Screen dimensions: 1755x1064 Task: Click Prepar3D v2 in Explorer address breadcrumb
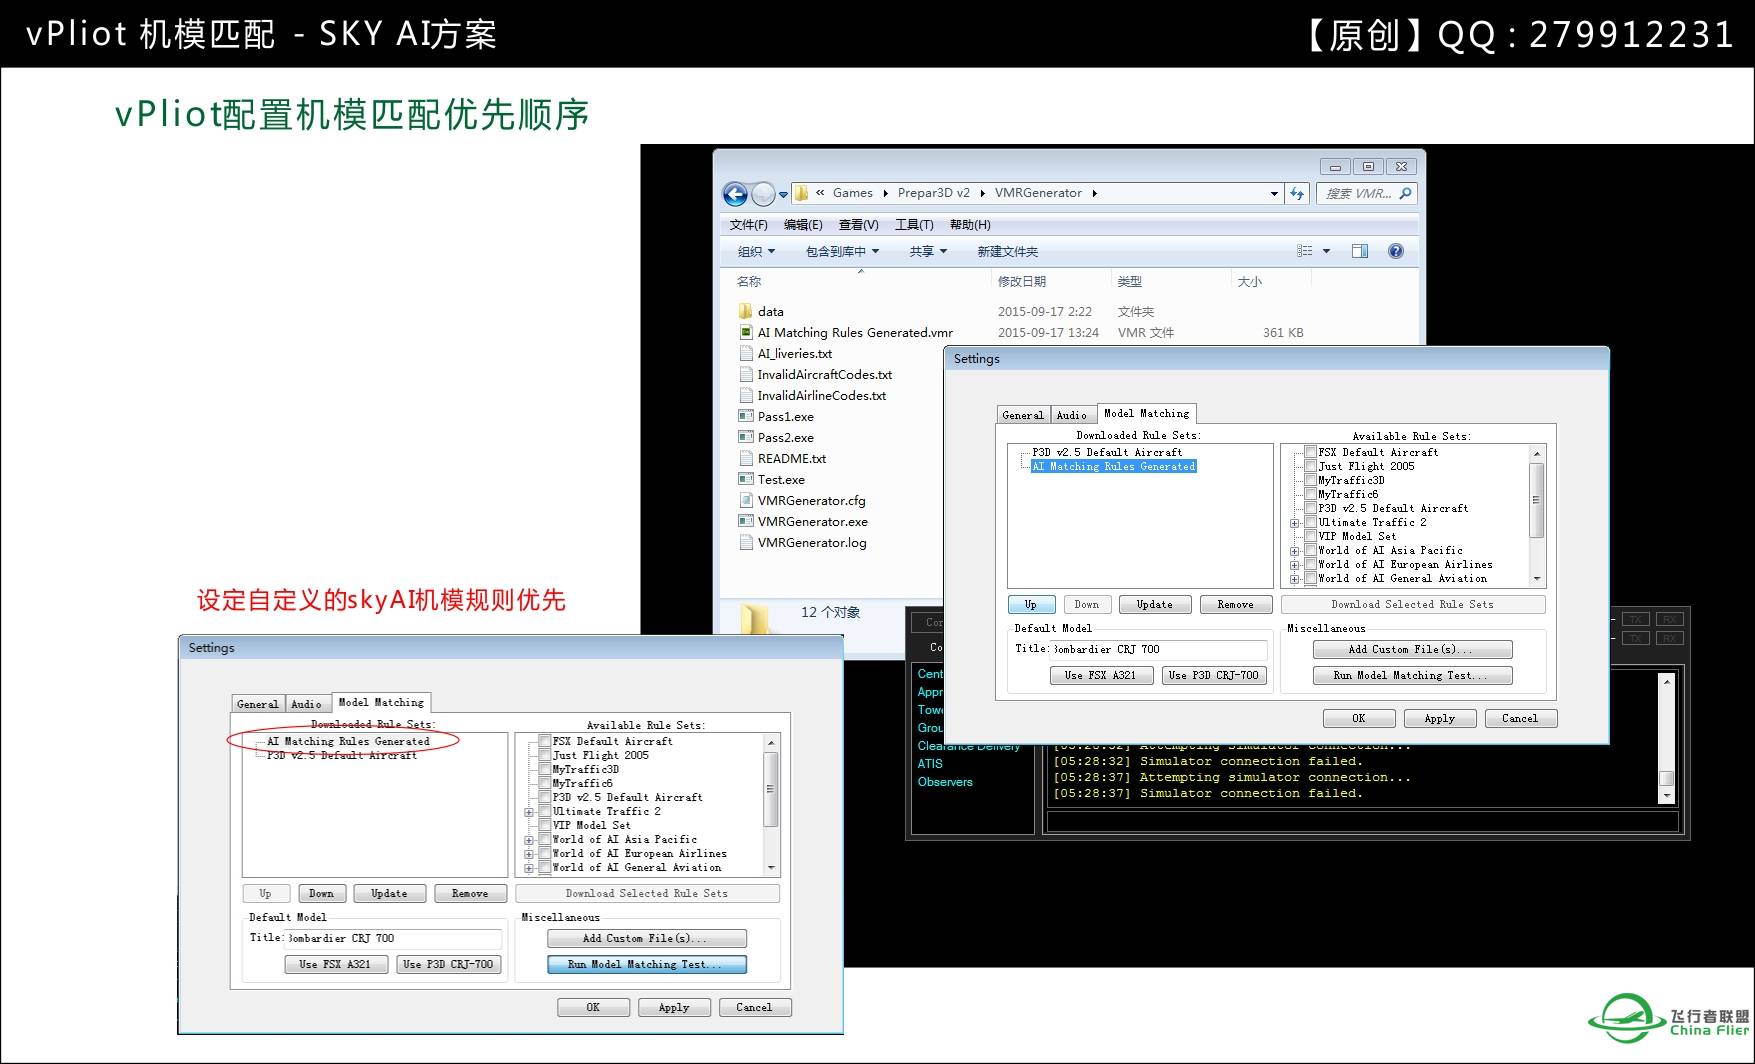[933, 193]
